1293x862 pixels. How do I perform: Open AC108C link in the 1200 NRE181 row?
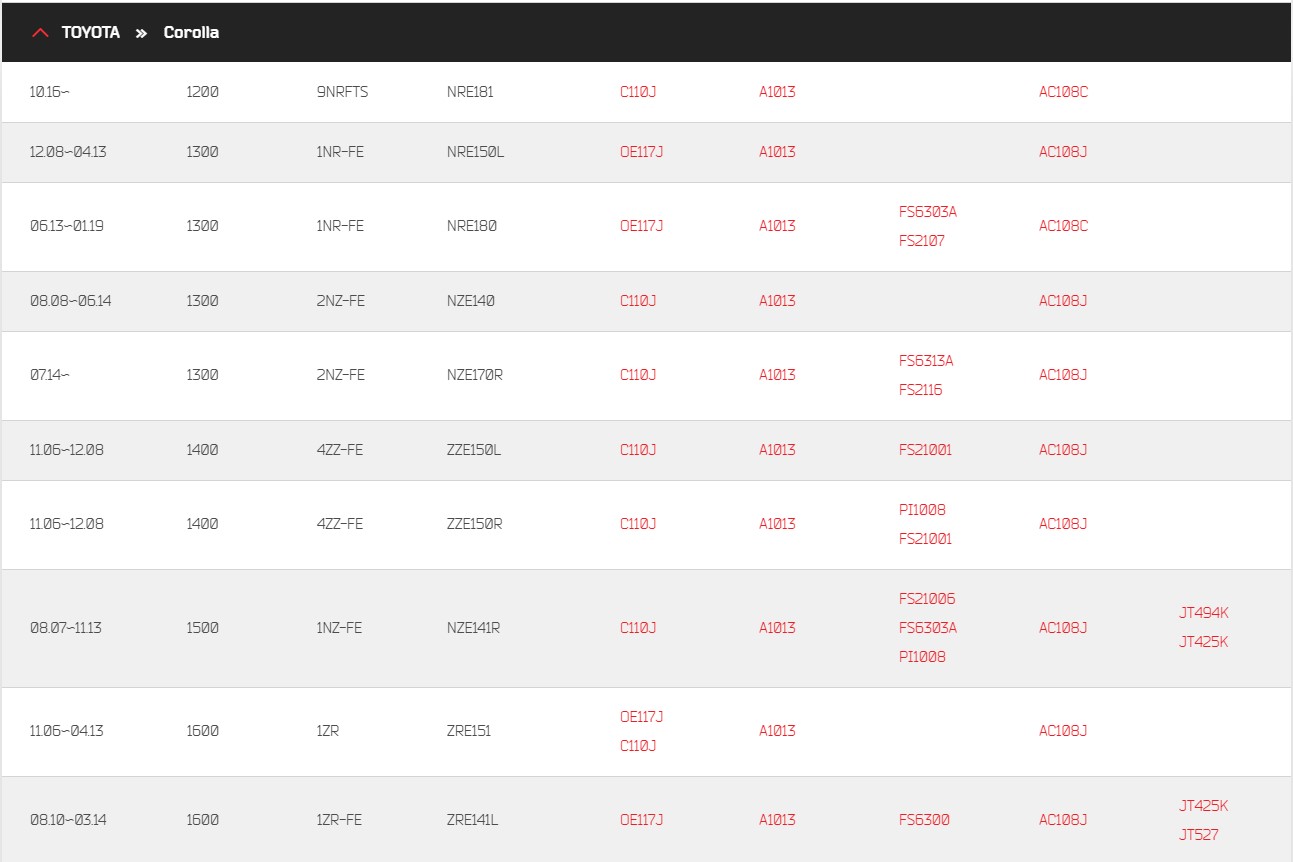tap(1063, 92)
